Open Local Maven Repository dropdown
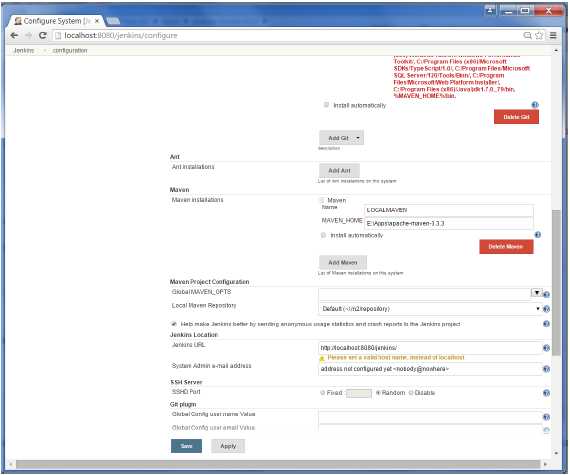This screenshot has height=475, width=570. coord(430,309)
